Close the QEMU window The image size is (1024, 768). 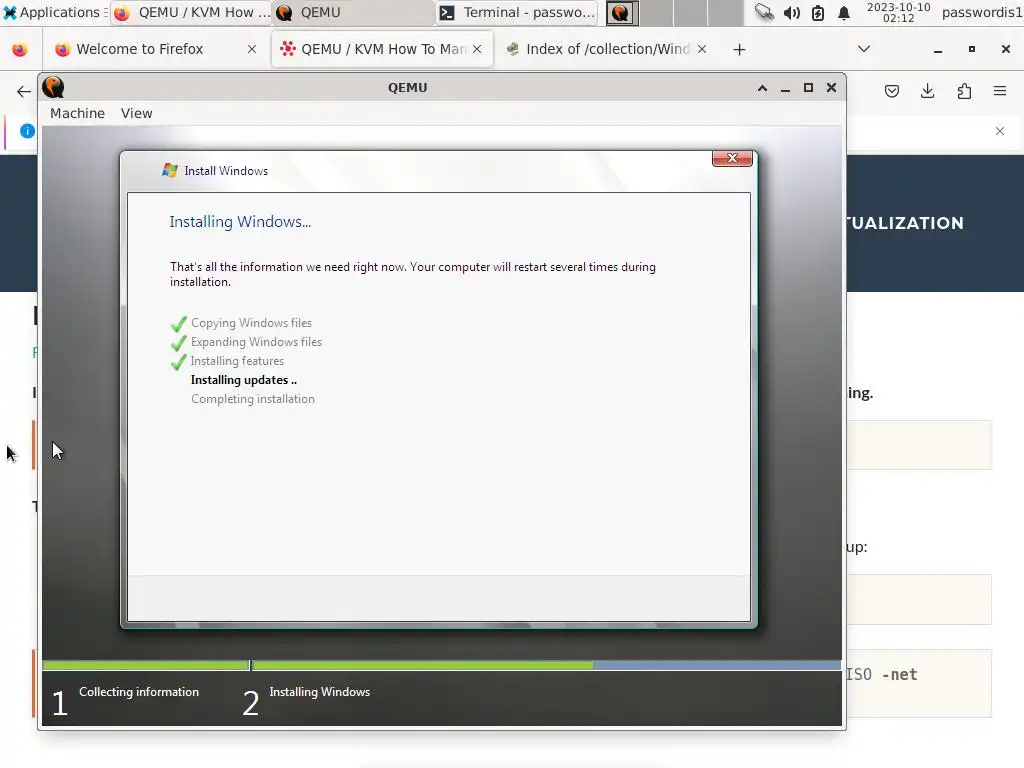831,88
